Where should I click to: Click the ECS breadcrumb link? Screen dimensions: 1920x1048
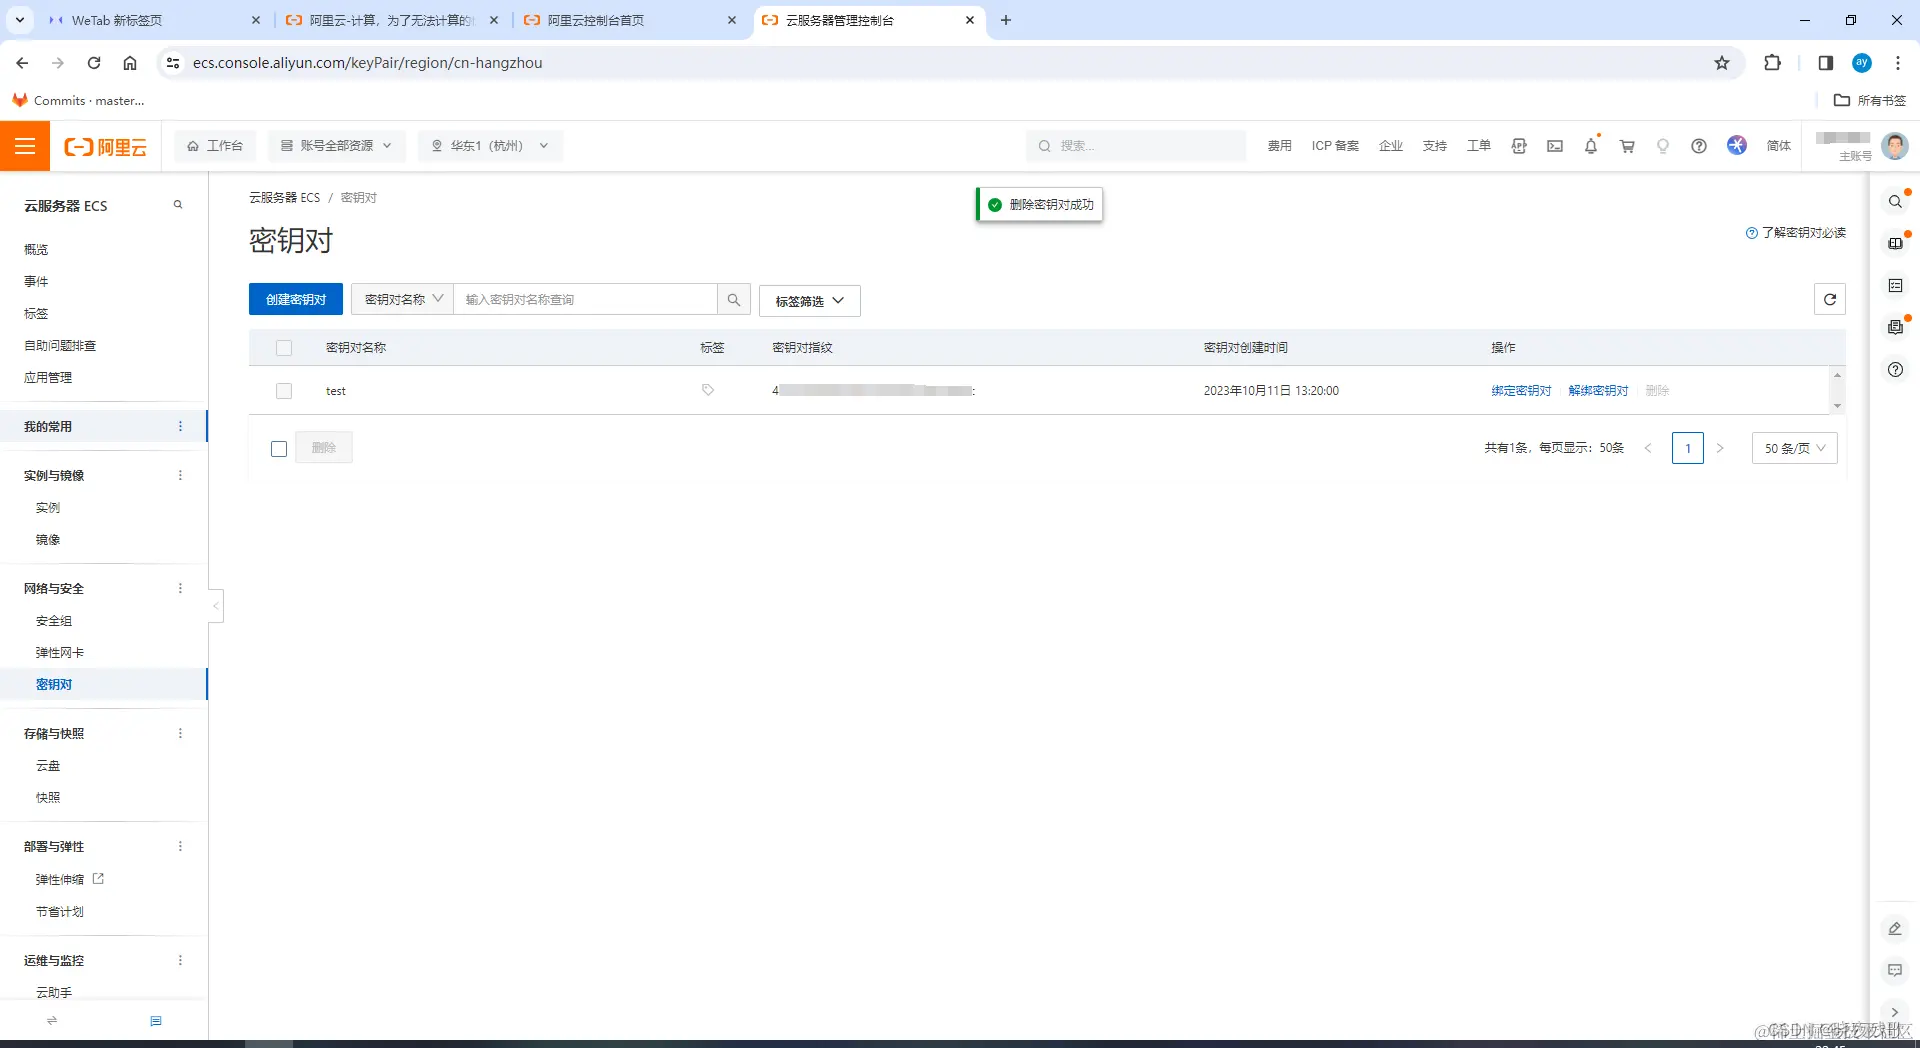(x=285, y=198)
